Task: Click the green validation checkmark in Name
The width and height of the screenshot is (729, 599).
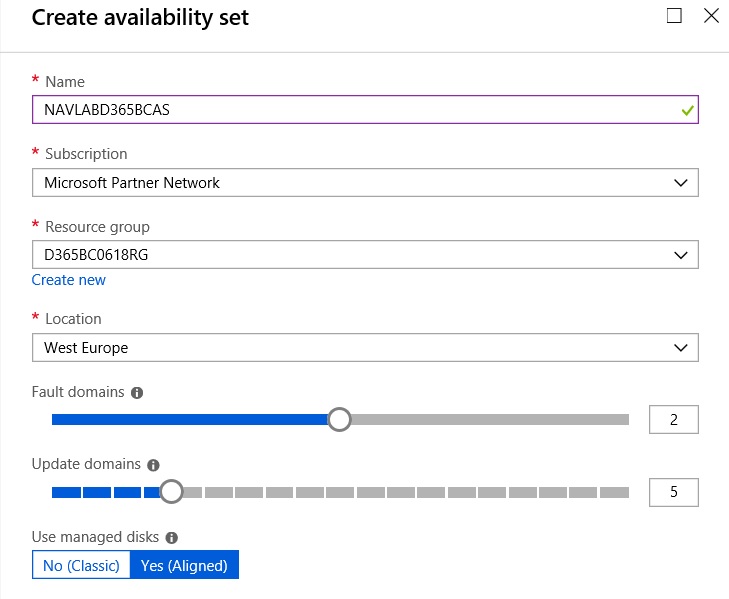Action: coord(688,111)
